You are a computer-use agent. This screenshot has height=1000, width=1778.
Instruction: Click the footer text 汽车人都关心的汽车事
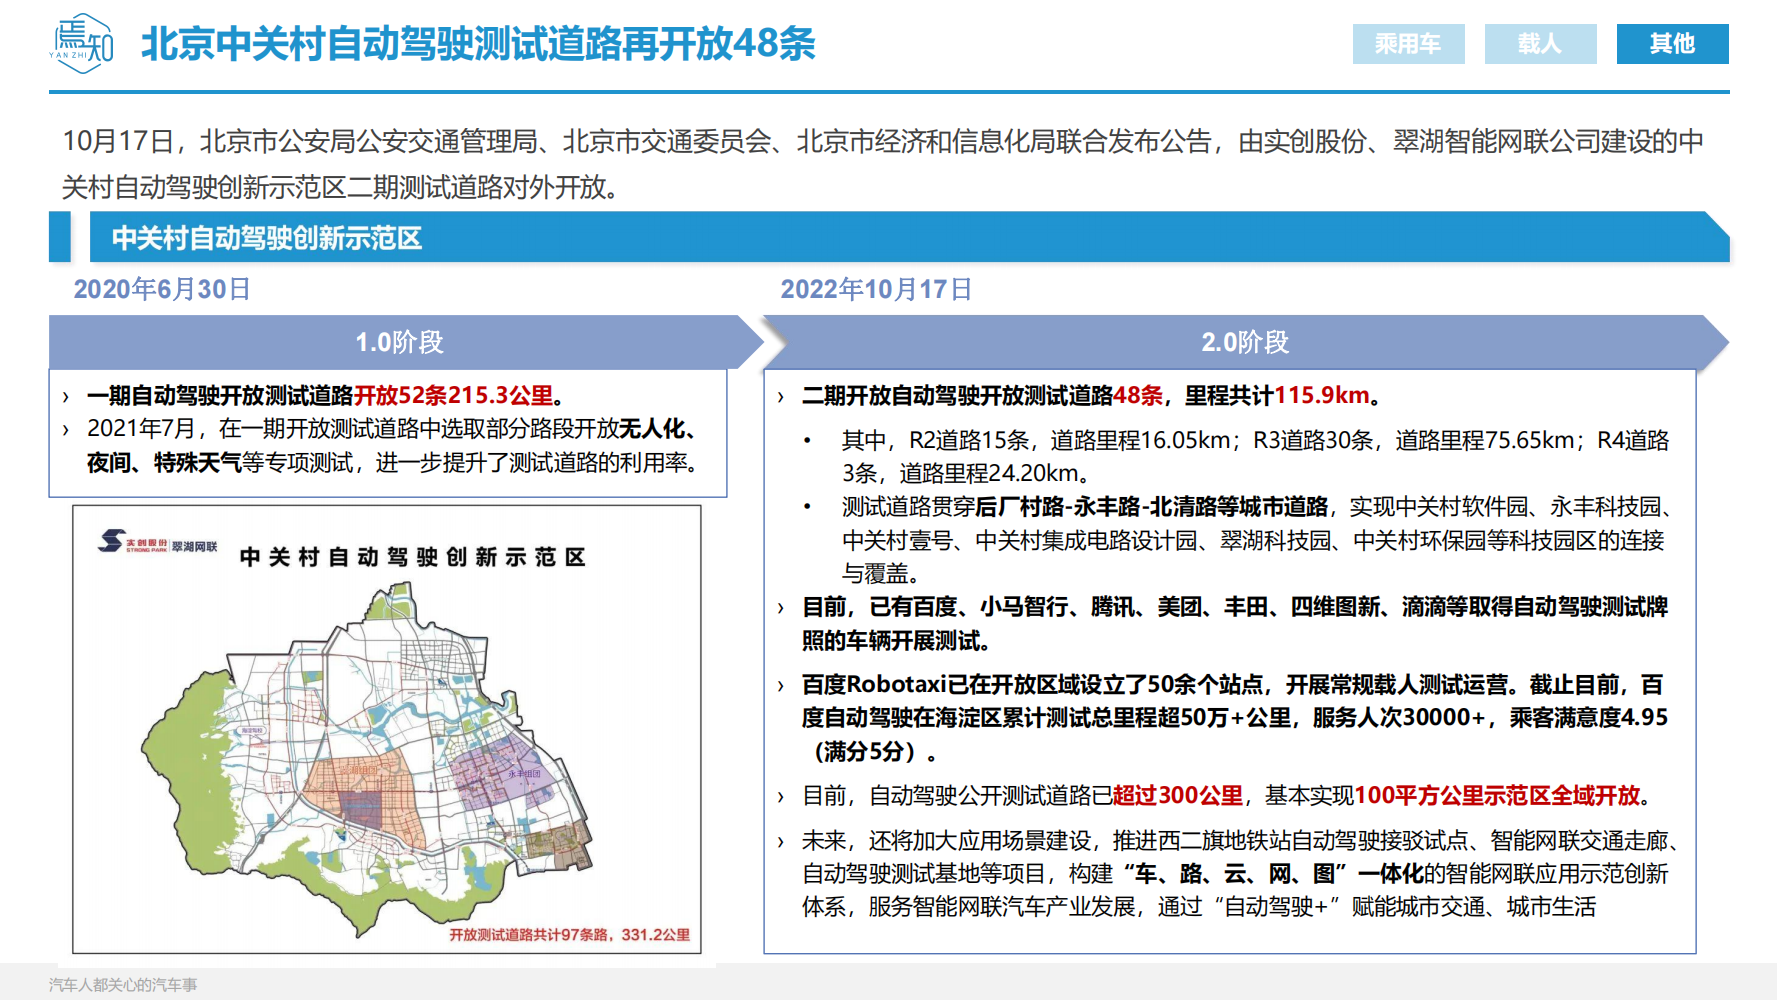pyautogui.click(x=123, y=985)
